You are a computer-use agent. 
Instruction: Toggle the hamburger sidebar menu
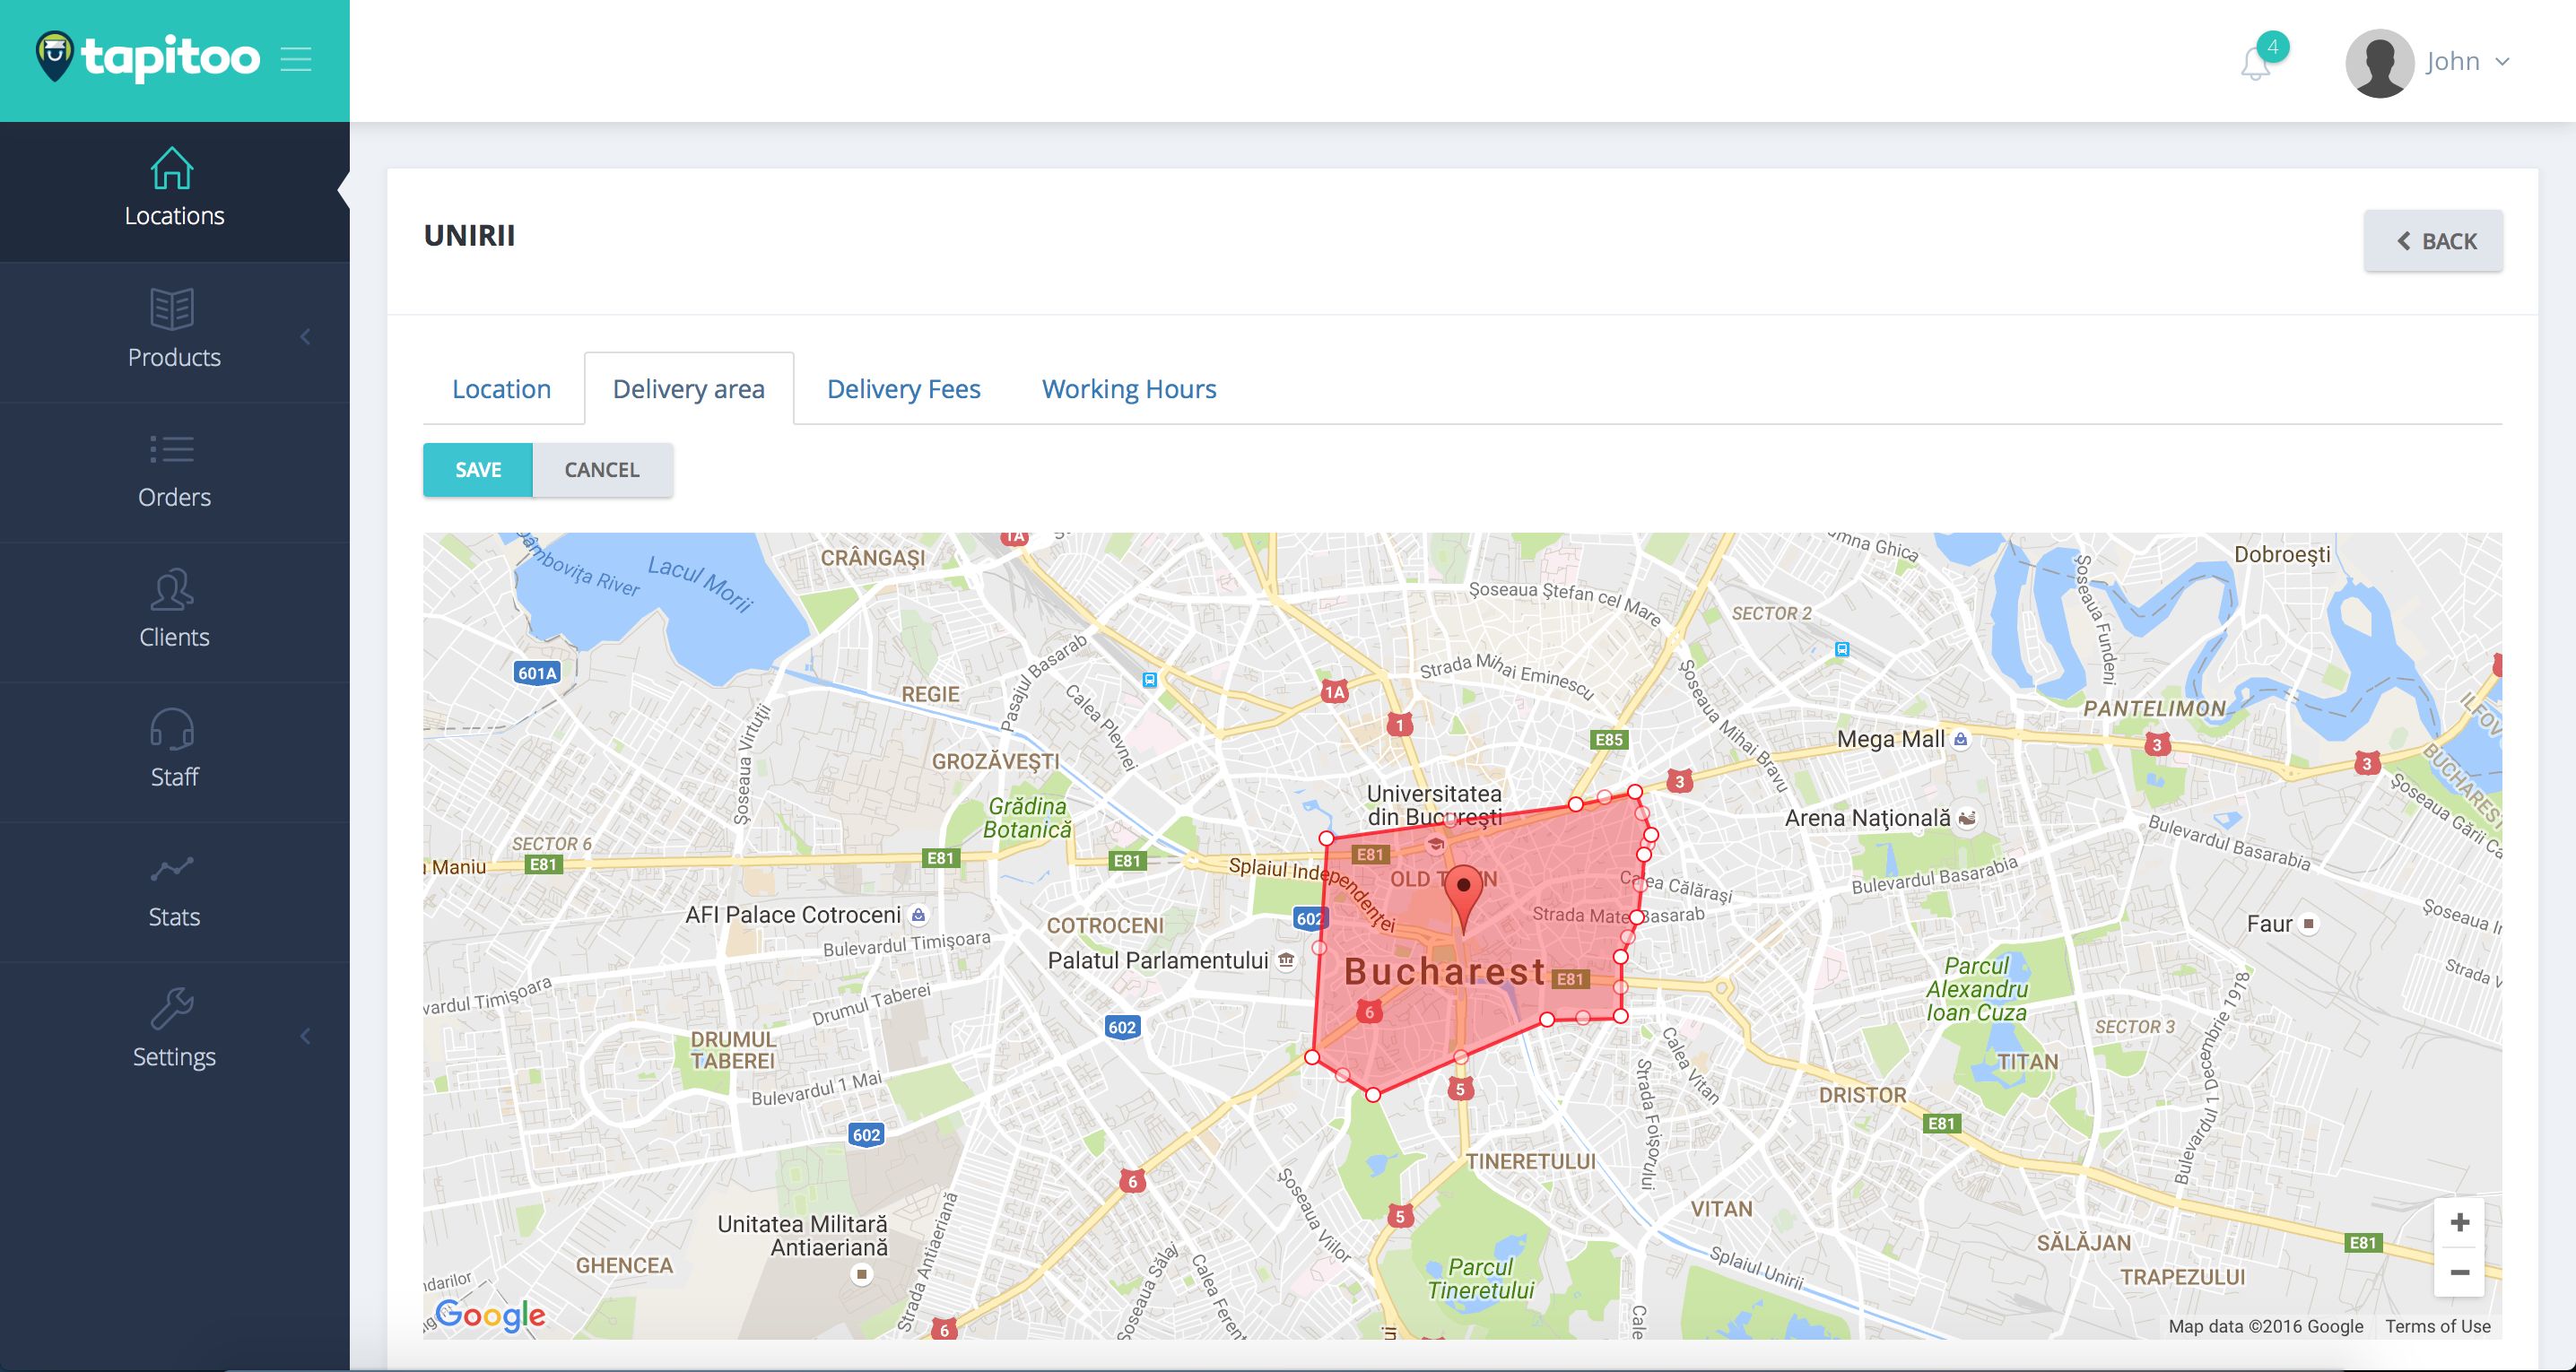pyautogui.click(x=296, y=59)
